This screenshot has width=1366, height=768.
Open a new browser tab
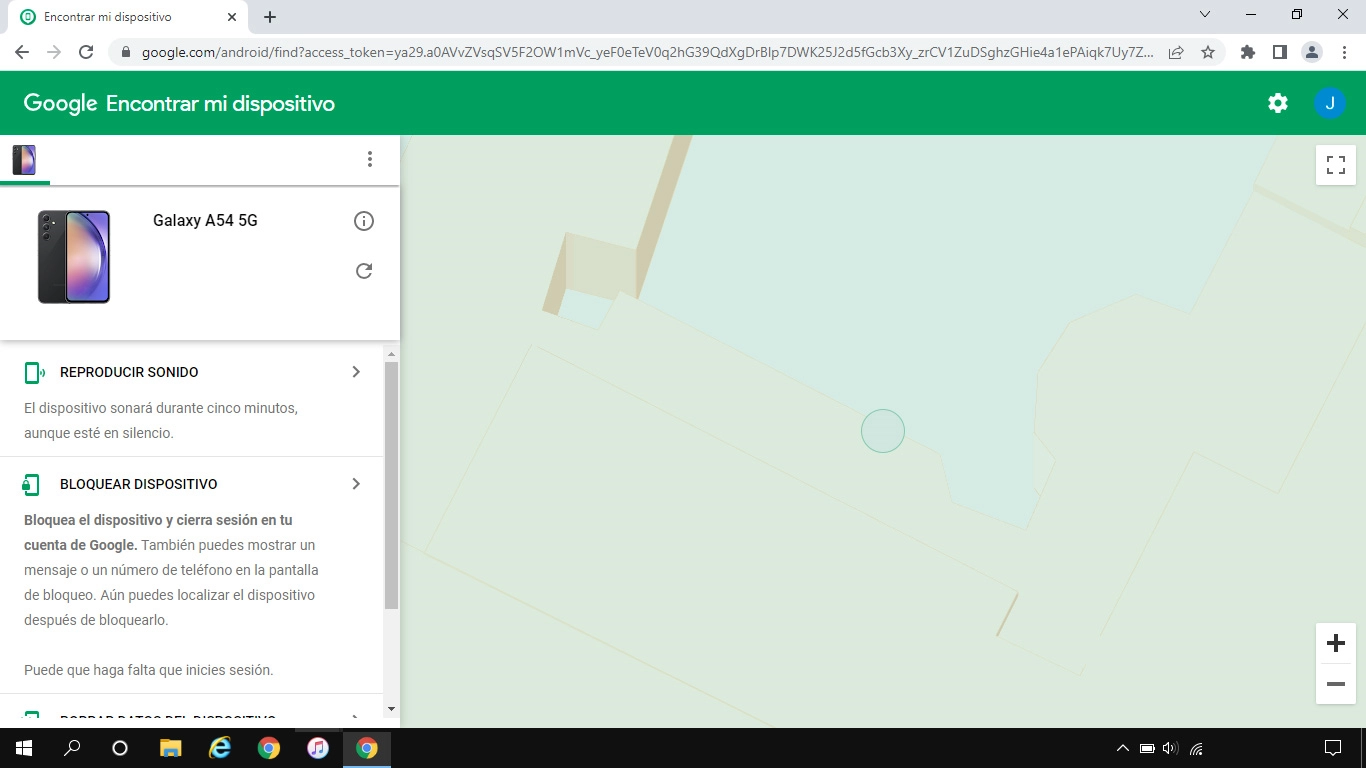click(270, 17)
